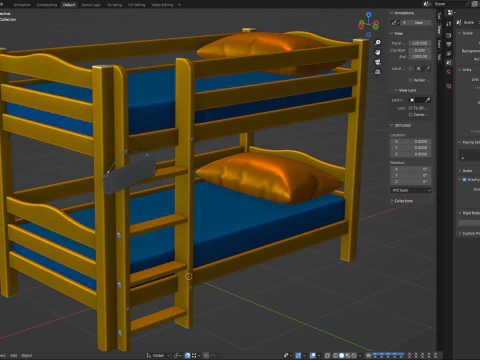This screenshot has width=480, height=360.
Task: Disable the Gravity checkbox
Action: coord(464,179)
